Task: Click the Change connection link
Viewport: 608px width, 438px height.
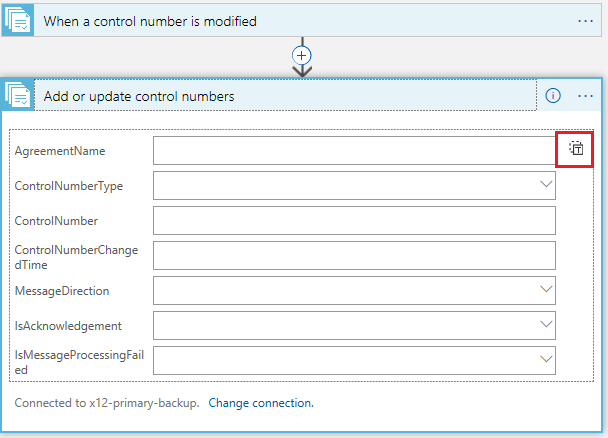Action: (261, 403)
